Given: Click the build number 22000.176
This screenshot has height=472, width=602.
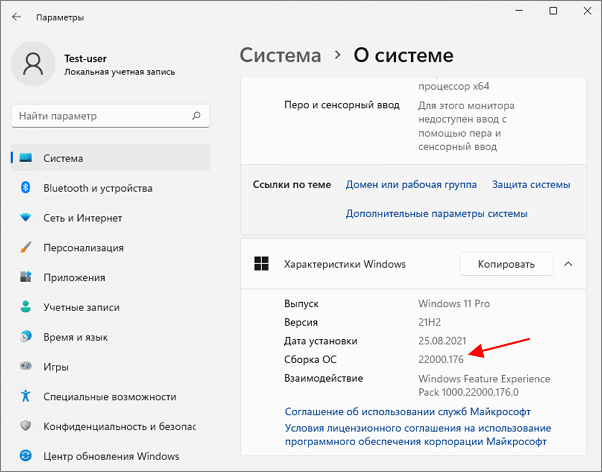Looking at the screenshot, I should (441, 359).
